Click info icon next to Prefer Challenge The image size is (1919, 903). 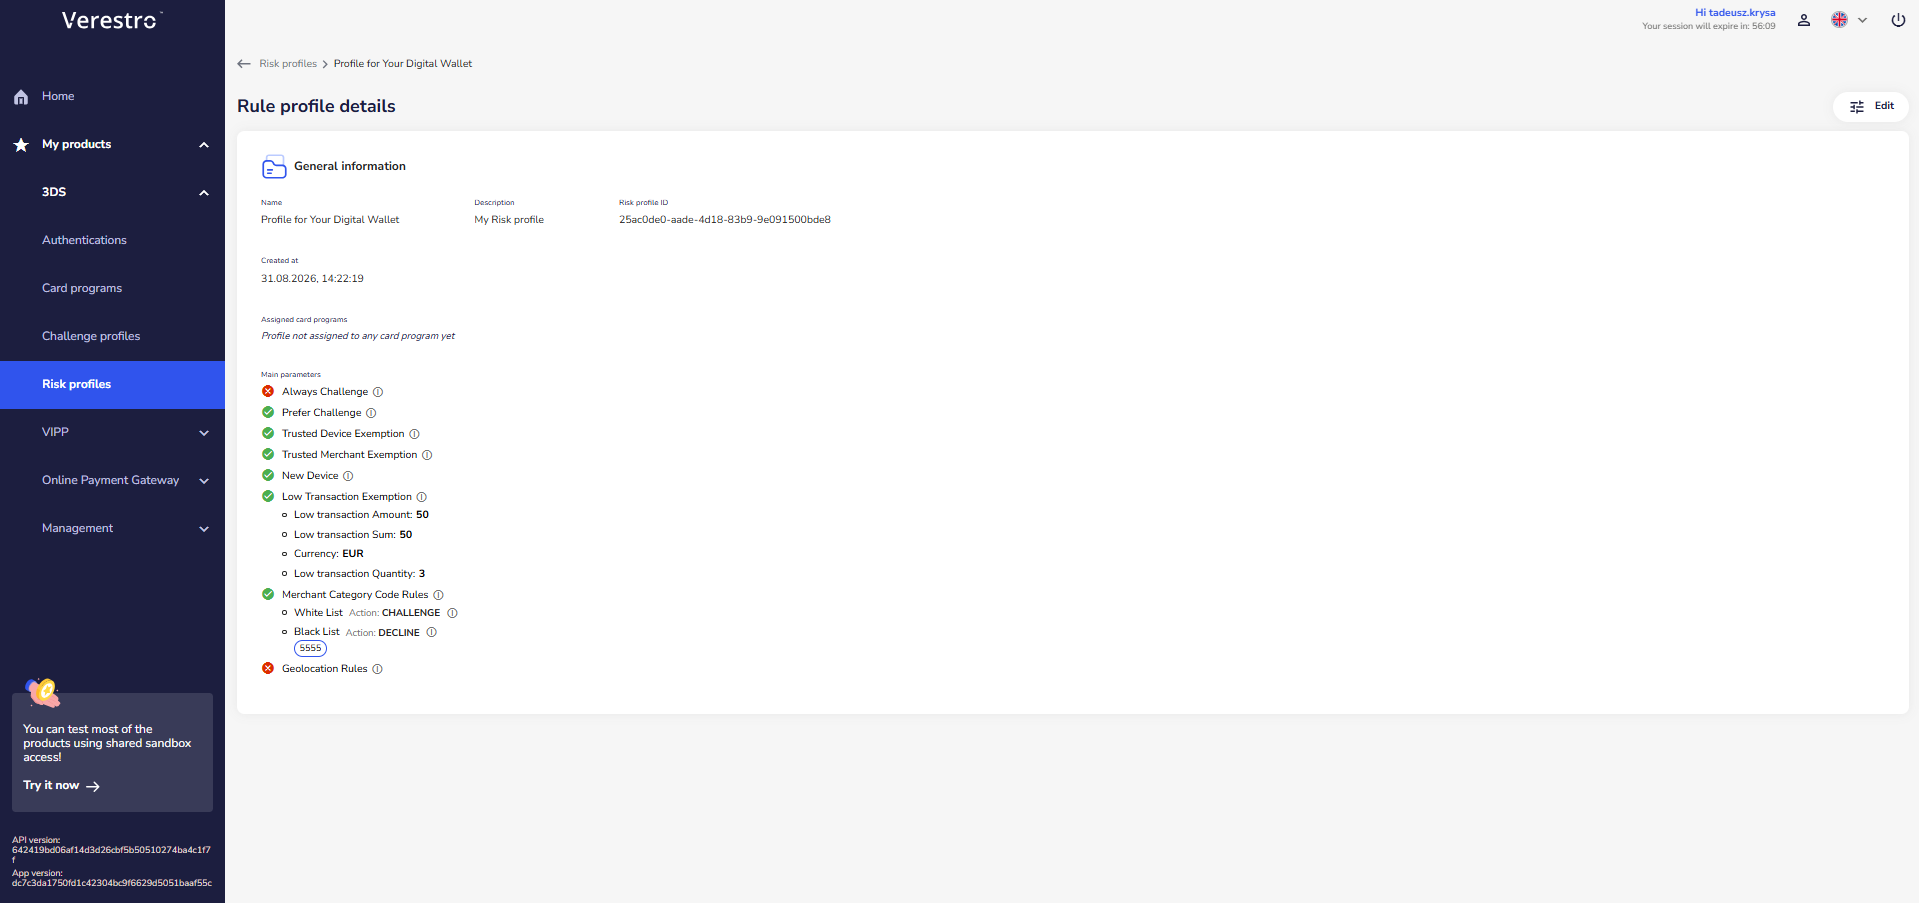pos(371,413)
